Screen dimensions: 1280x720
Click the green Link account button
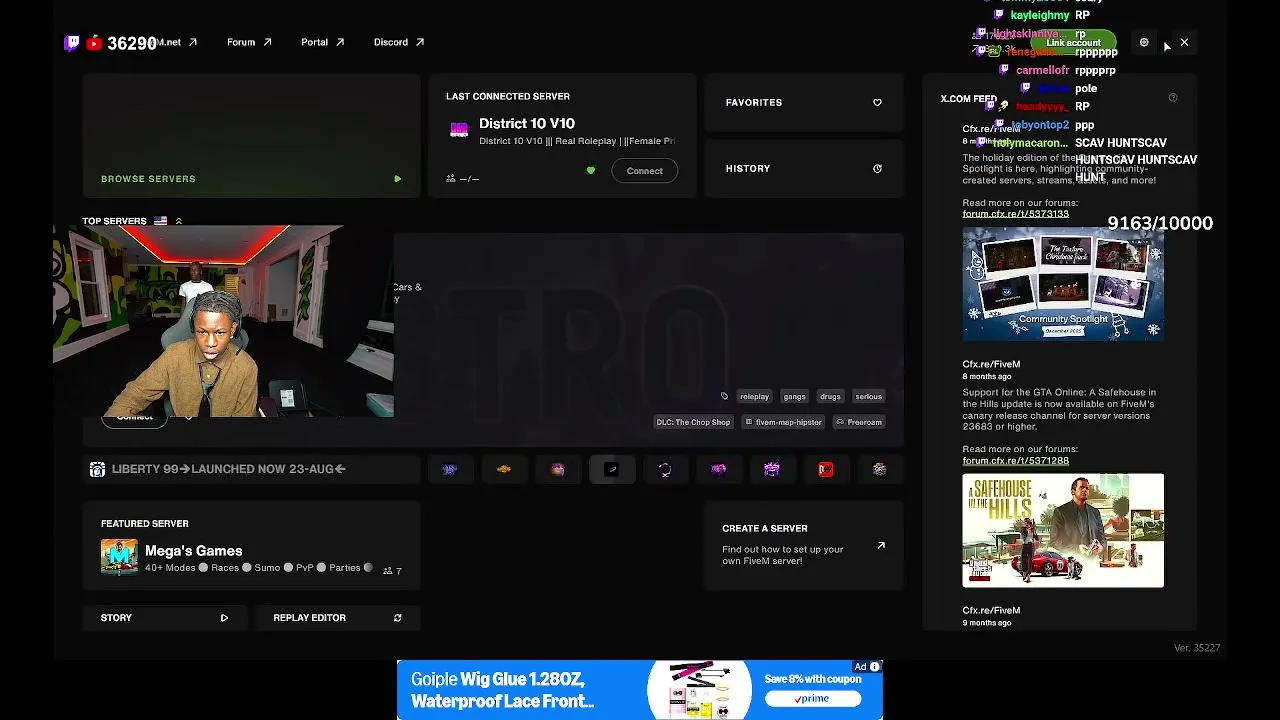tap(1073, 43)
